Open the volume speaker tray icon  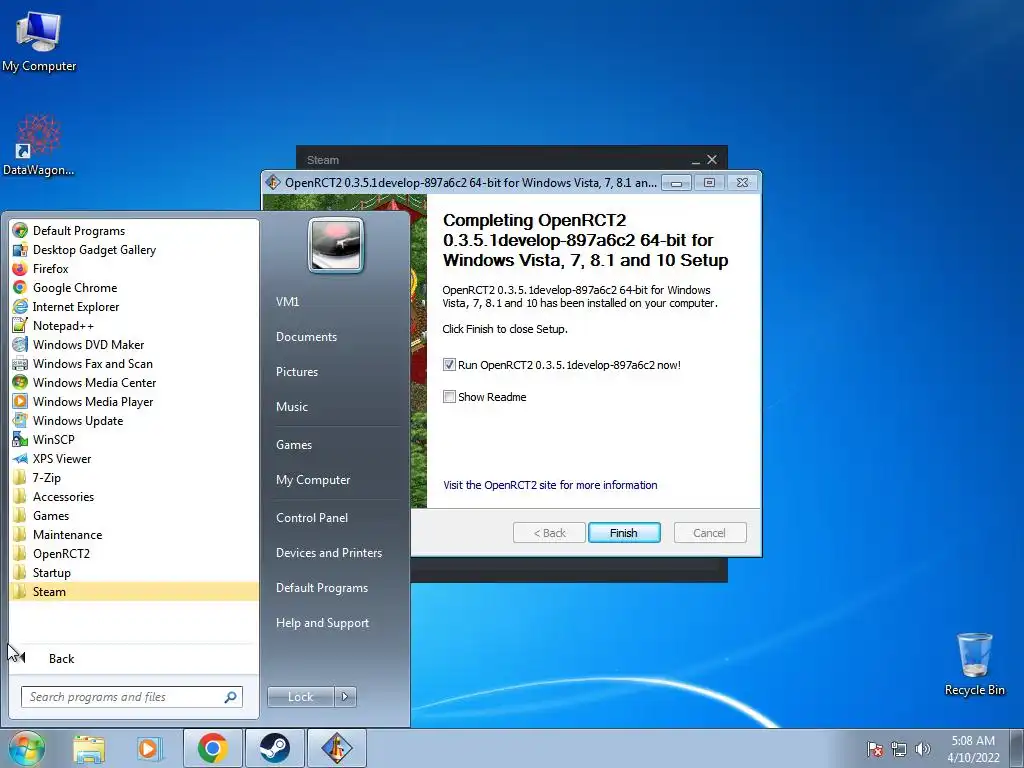(923, 749)
